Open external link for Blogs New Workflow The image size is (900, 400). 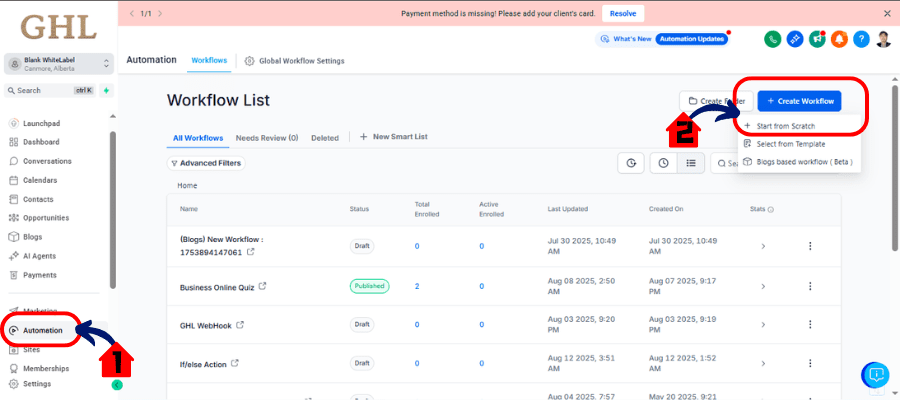[250, 252]
